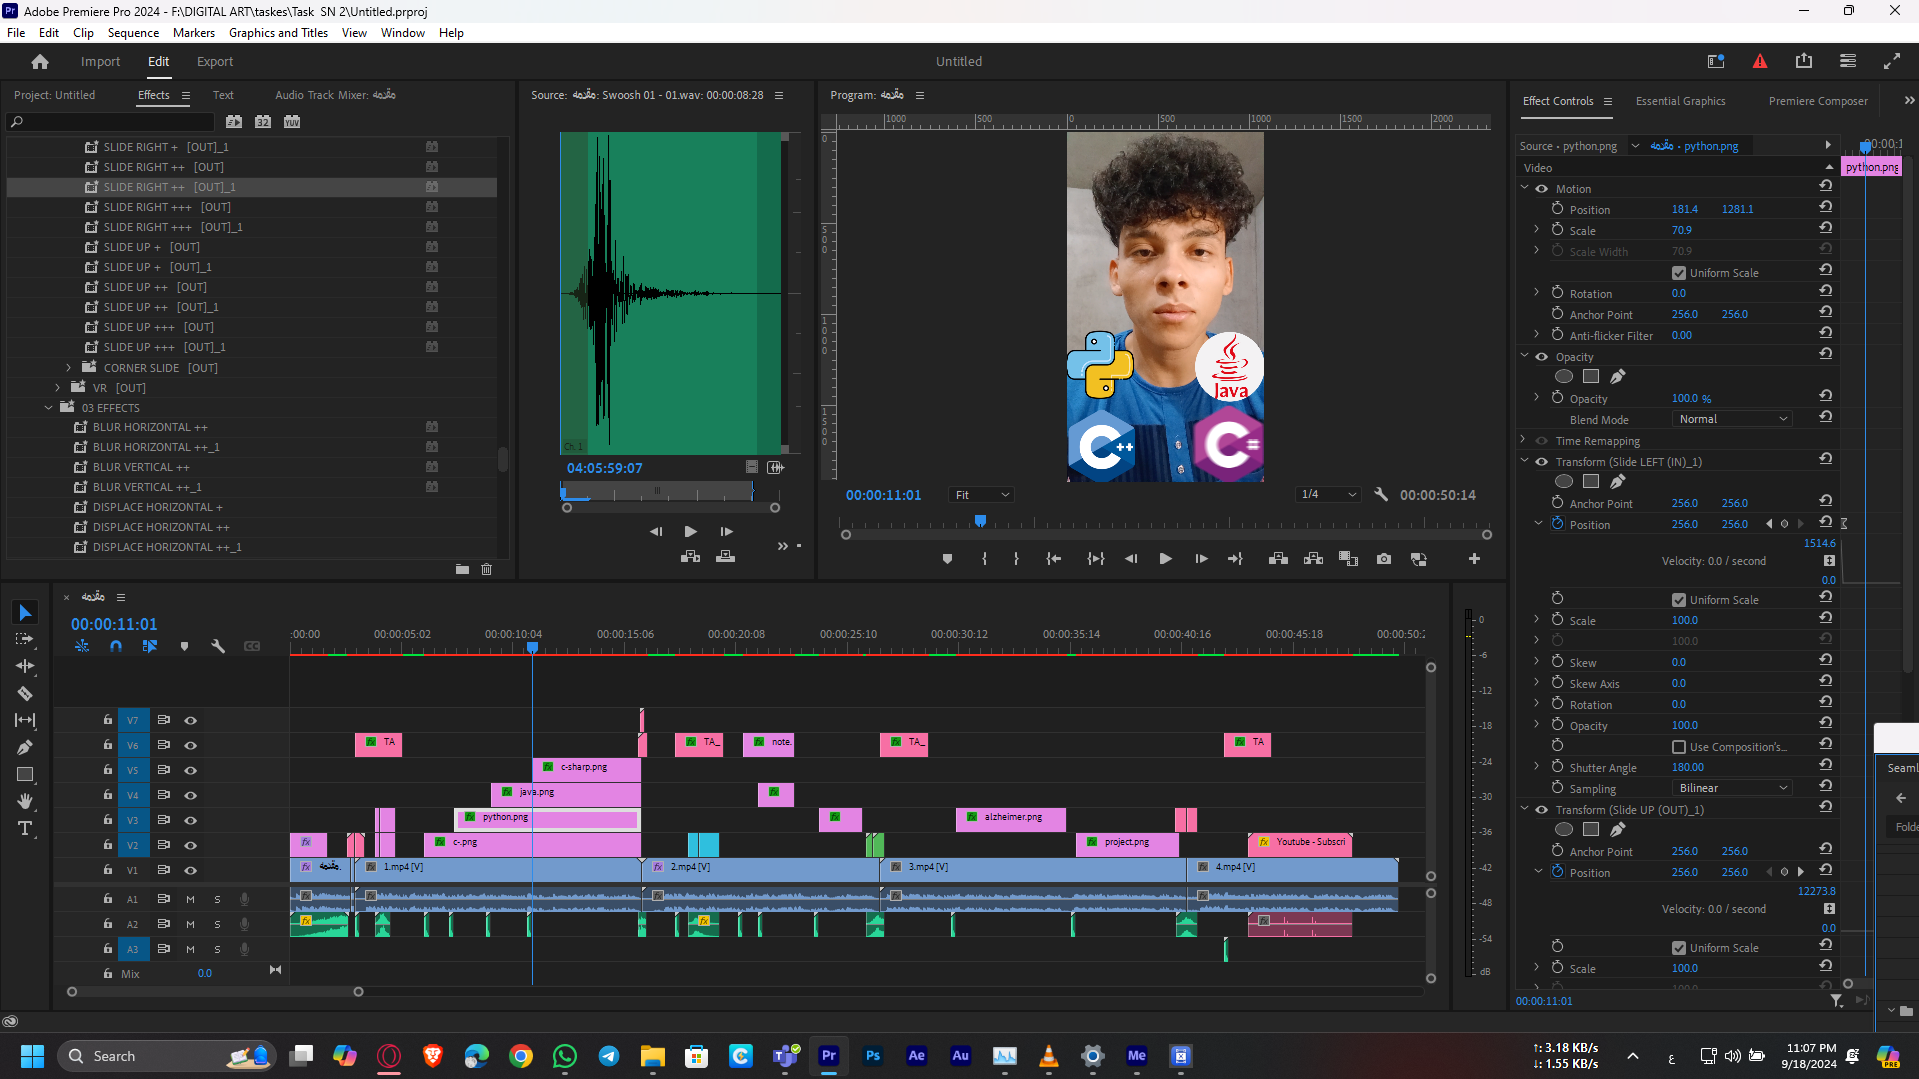Open the workspaces menu icon
This screenshot has height=1079, width=1919.
(x=1848, y=61)
